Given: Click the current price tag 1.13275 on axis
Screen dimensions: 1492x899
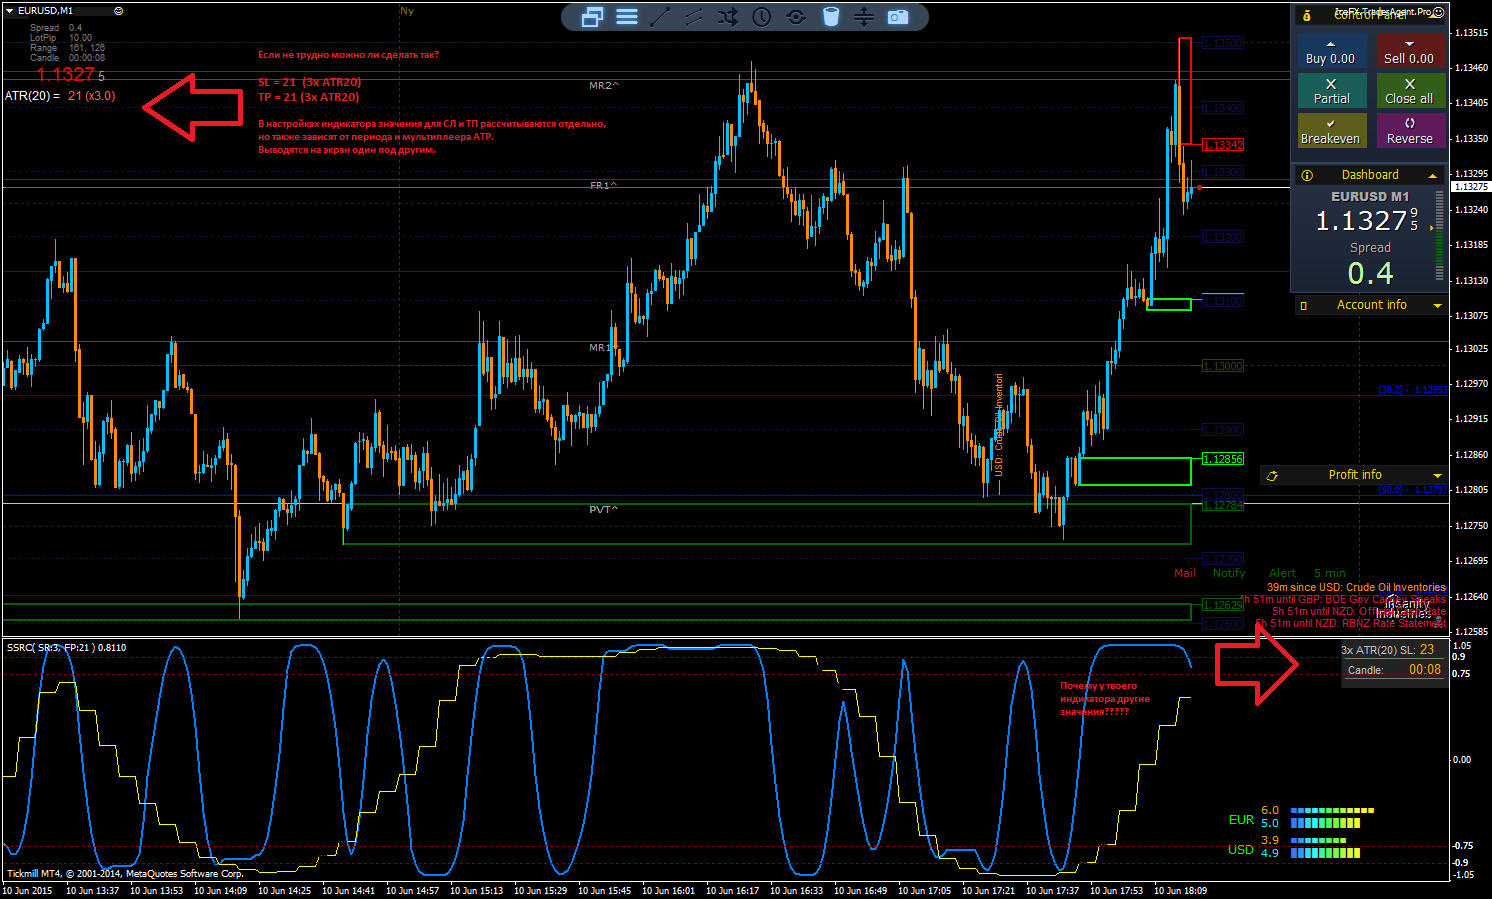Looking at the screenshot, I should click(x=1470, y=187).
